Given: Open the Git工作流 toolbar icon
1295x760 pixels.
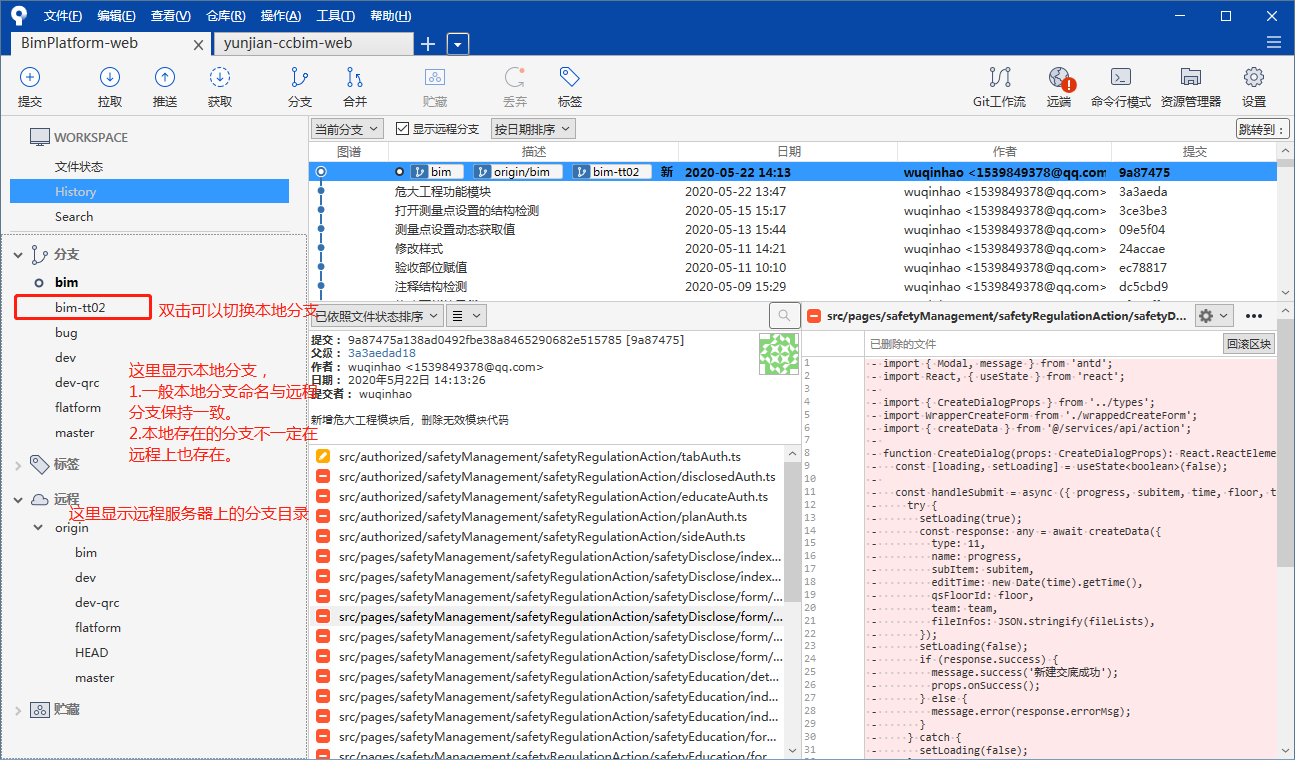Looking at the screenshot, I should (999, 78).
